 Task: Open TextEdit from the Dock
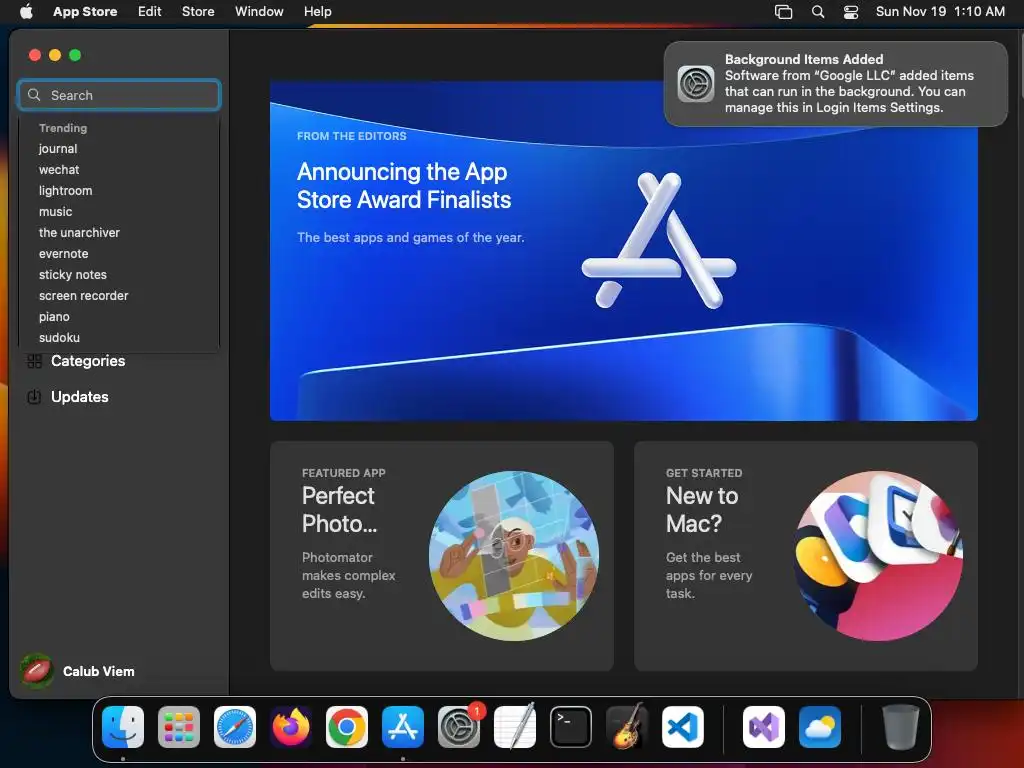pyautogui.click(x=515, y=727)
